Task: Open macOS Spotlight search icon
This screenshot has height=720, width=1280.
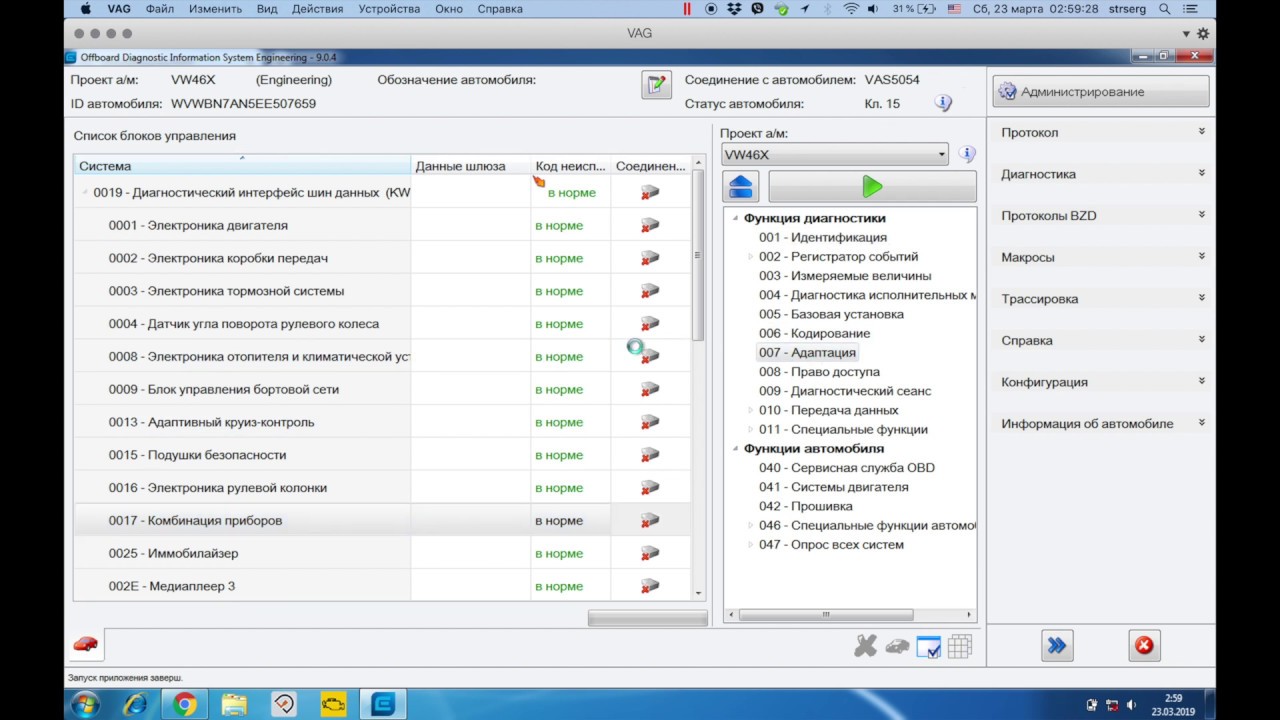Action: [x=1165, y=9]
